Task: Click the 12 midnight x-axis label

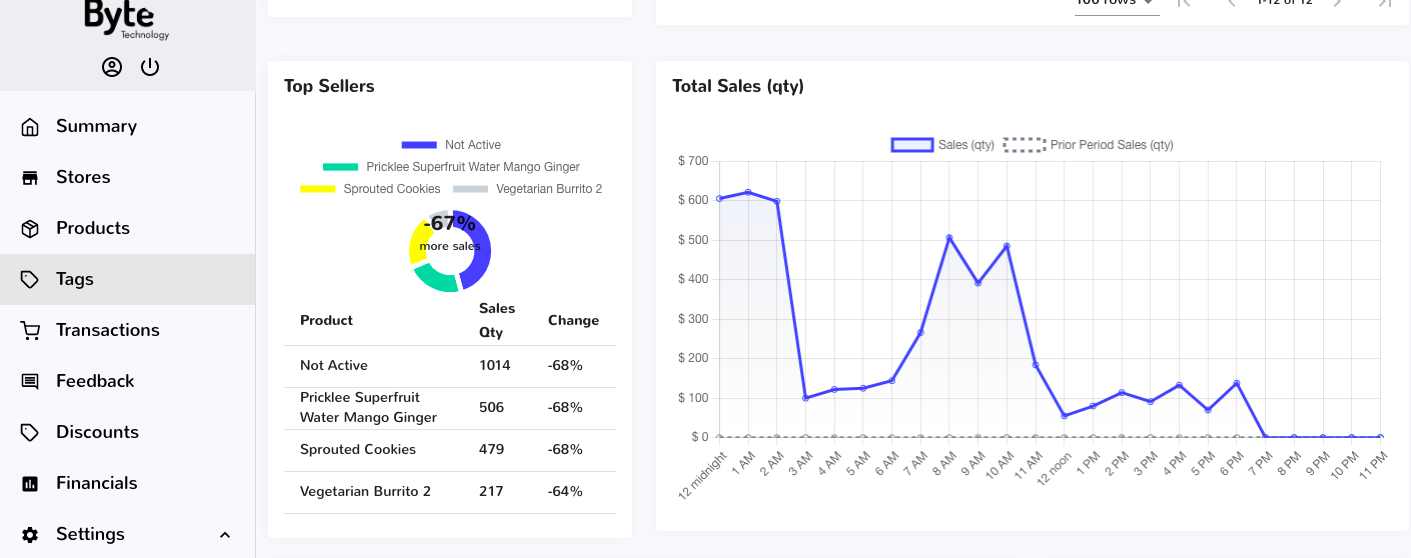Action: [x=705, y=476]
